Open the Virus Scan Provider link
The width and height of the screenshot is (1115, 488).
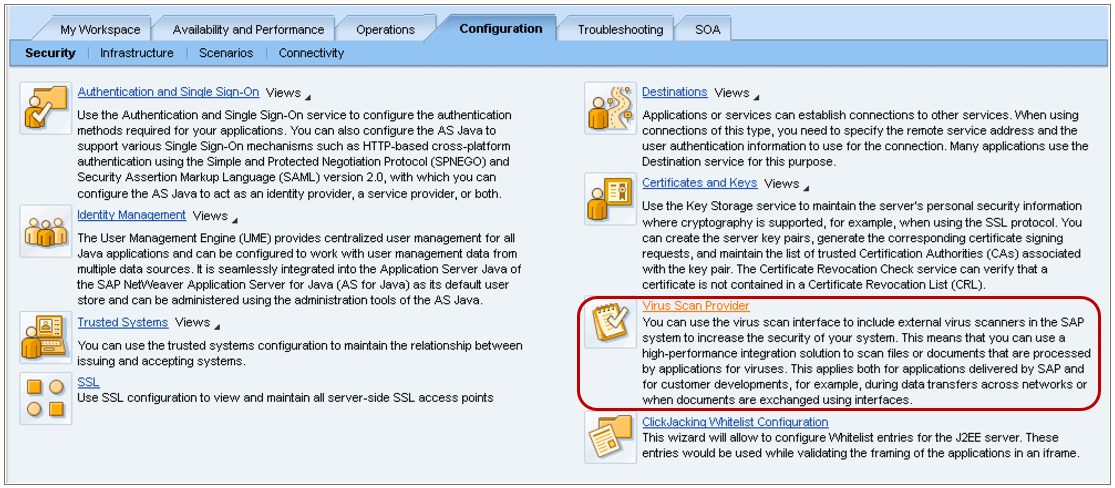point(695,306)
